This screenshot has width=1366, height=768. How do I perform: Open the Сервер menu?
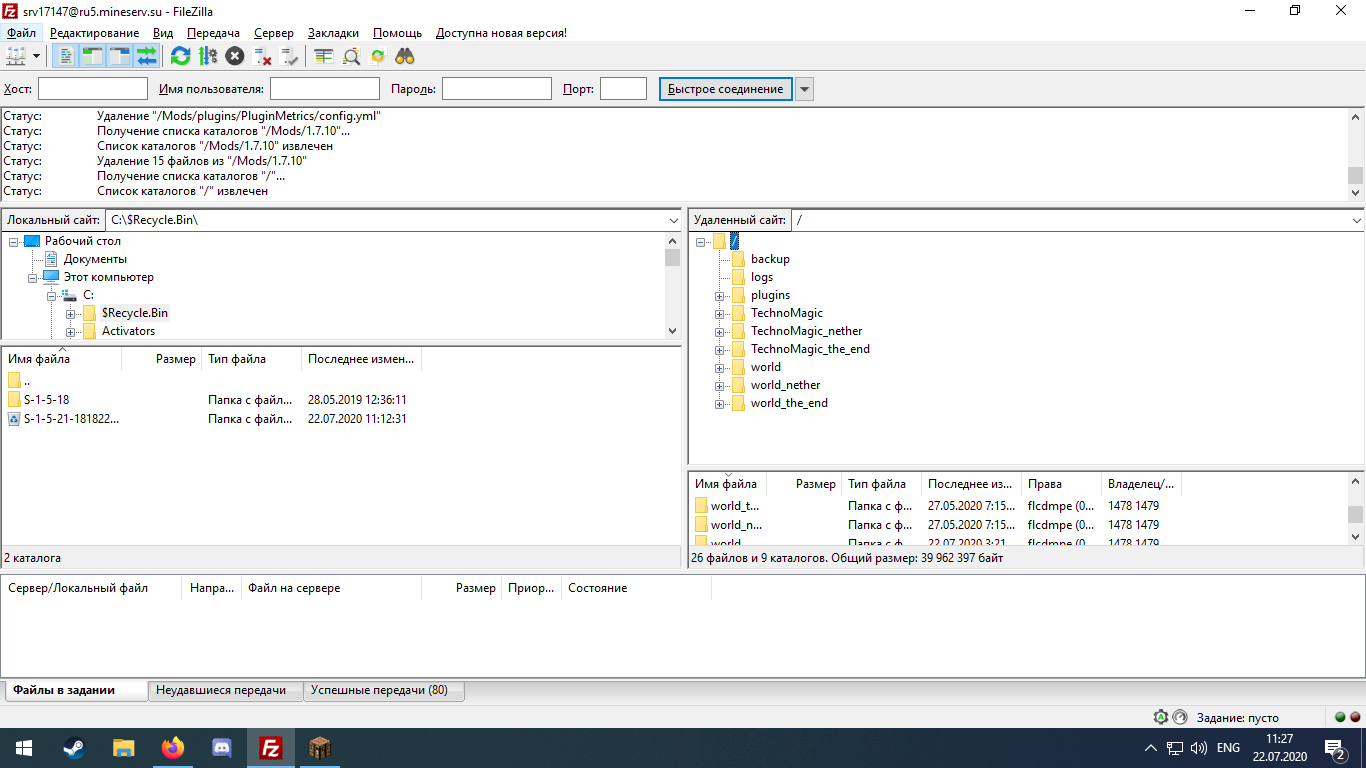pos(274,33)
